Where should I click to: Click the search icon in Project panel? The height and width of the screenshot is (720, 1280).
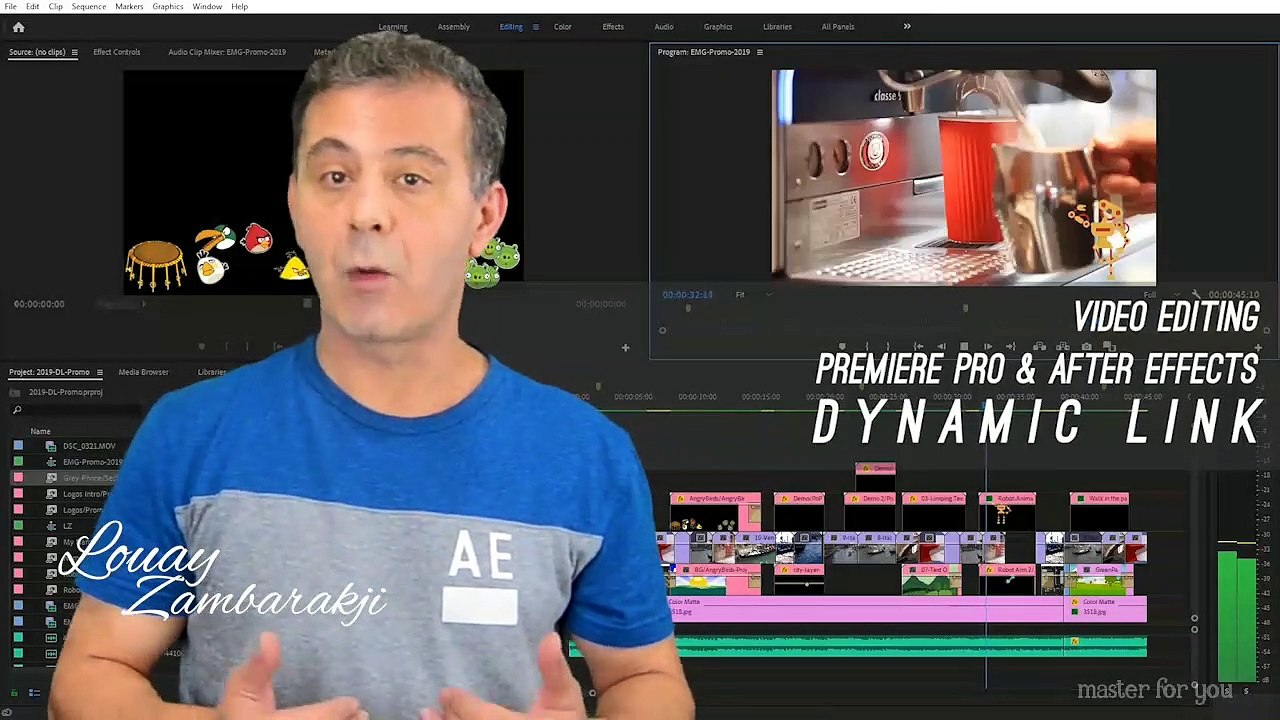pyautogui.click(x=17, y=410)
